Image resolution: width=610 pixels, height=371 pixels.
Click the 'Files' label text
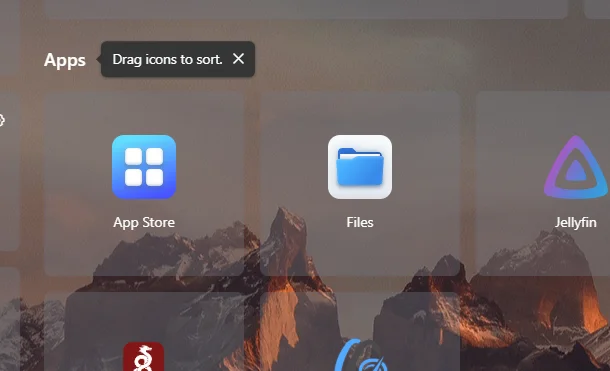pyautogui.click(x=360, y=222)
